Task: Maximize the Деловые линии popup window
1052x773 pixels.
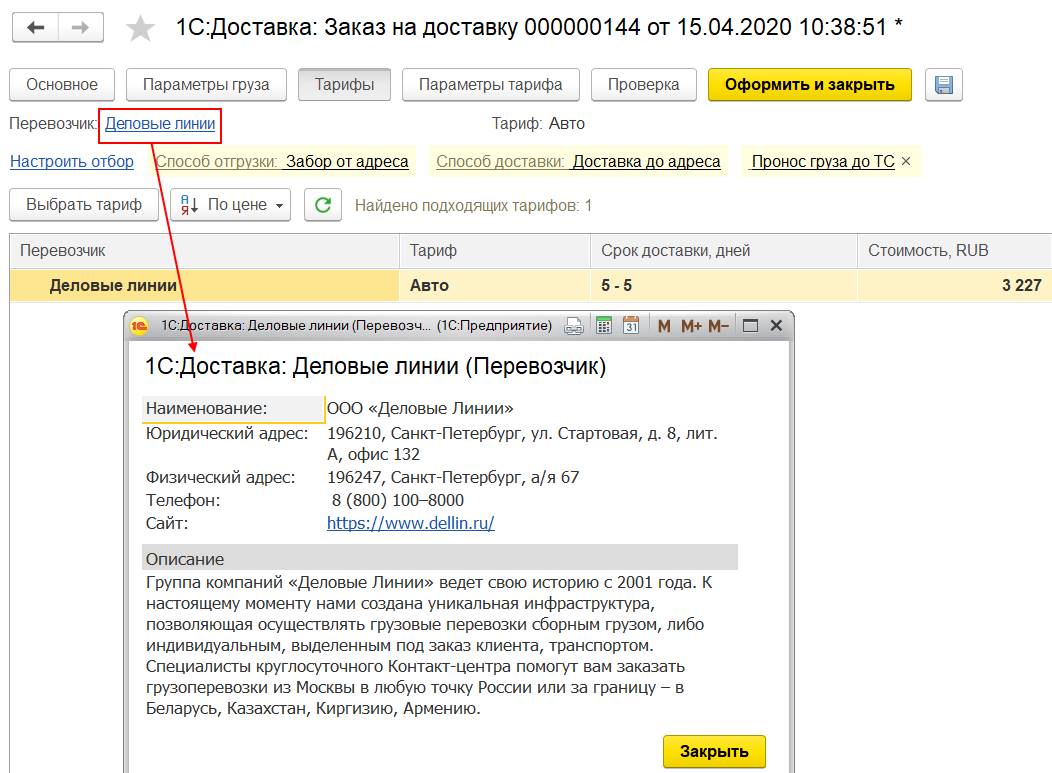Action: pyautogui.click(x=750, y=326)
